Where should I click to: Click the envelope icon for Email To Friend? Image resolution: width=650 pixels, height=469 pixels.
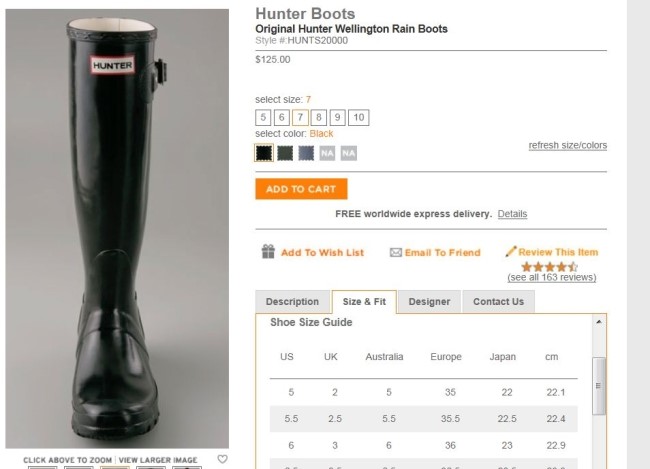[x=396, y=252]
